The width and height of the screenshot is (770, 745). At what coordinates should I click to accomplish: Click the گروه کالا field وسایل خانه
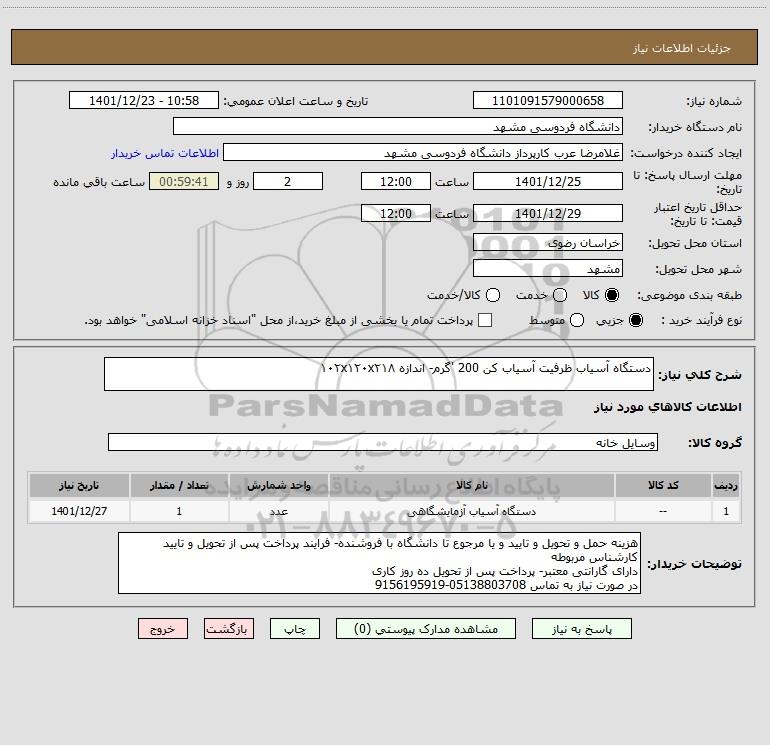383,442
